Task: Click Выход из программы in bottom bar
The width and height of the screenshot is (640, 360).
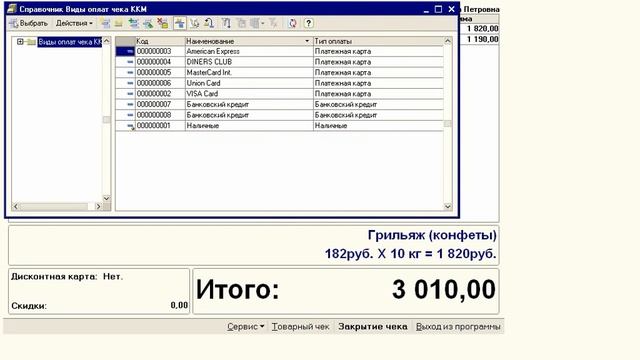Action: click(x=458, y=327)
